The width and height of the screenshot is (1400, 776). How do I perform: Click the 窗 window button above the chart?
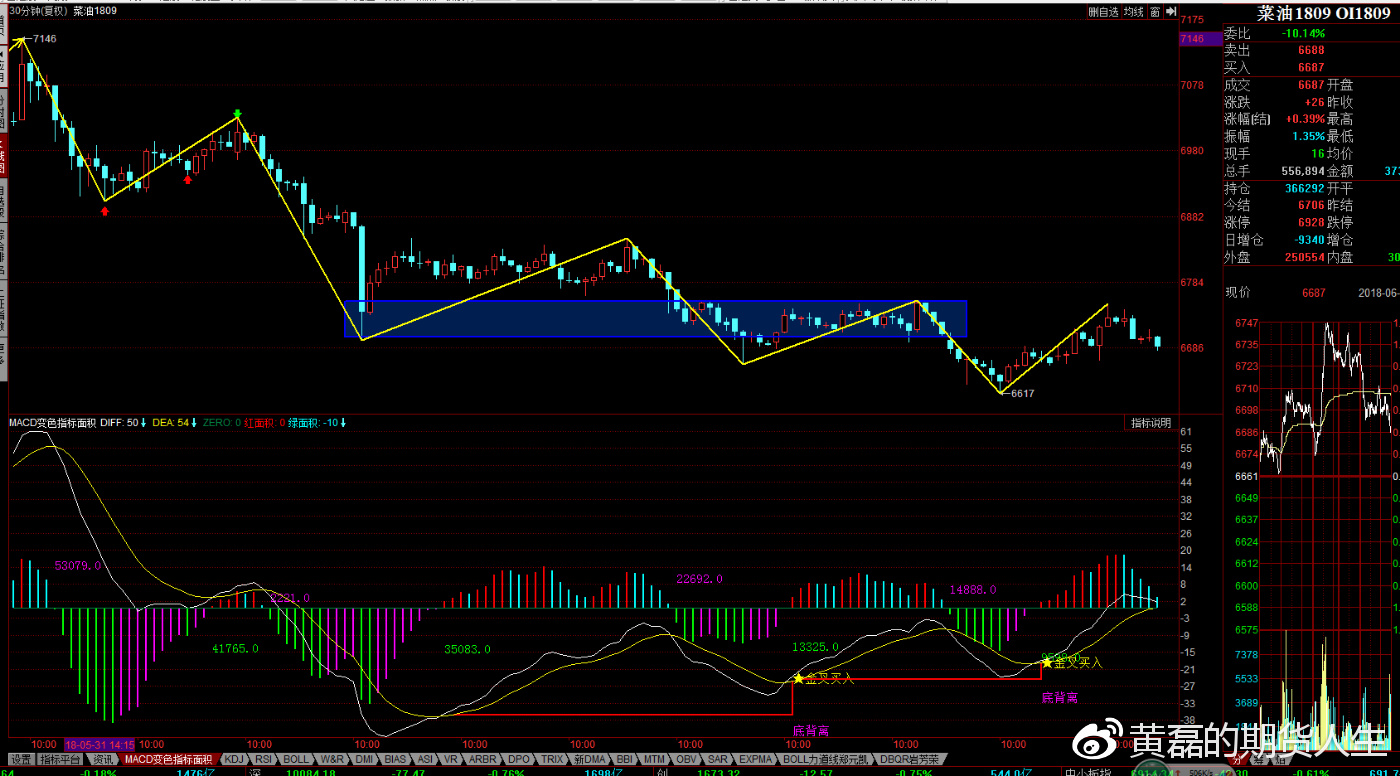pyautogui.click(x=1154, y=12)
